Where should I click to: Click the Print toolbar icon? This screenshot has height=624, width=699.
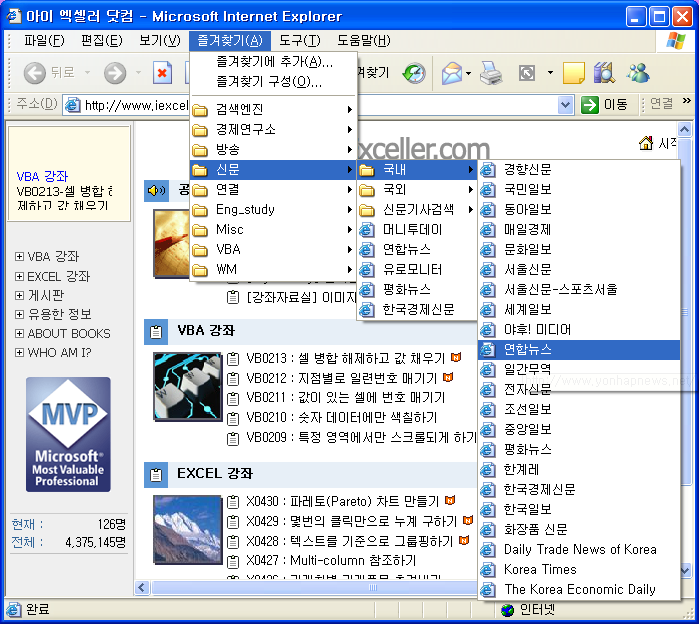click(x=491, y=73)
